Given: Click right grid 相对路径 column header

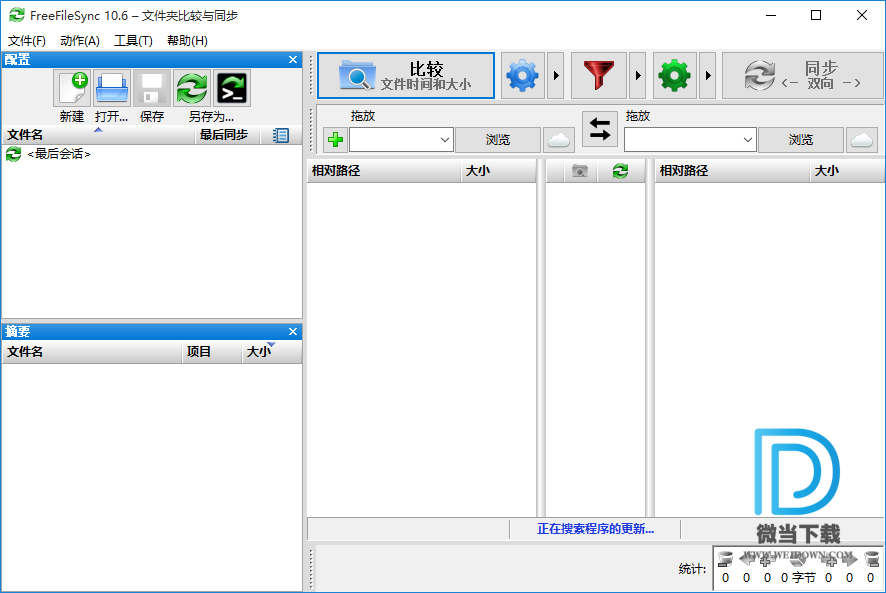Looking at the screenshot, I should (732, 171).
